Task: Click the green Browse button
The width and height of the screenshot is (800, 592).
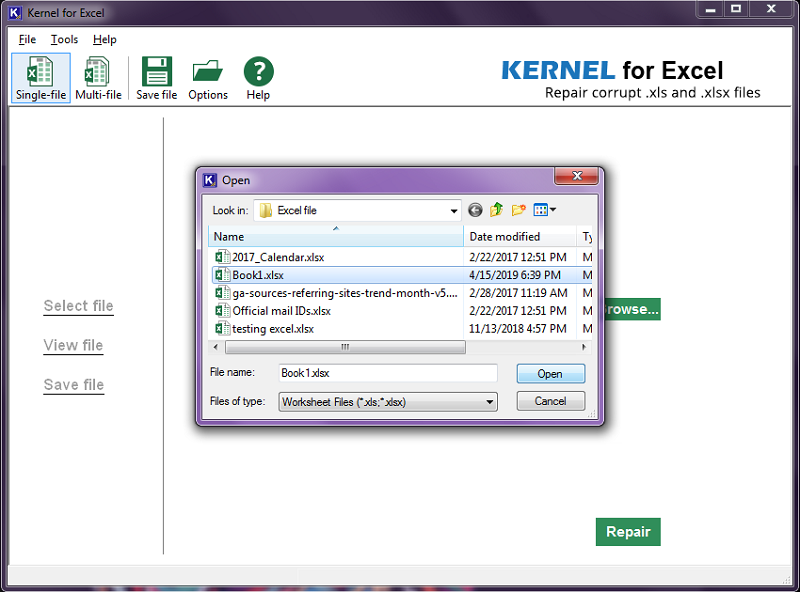Action: pyautogui.click(x=632, y=309)
